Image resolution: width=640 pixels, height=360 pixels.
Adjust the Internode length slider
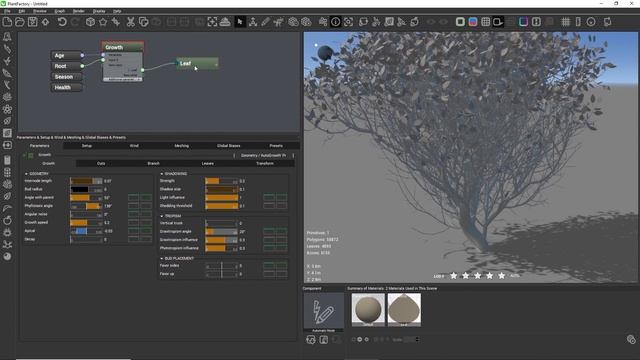(86, 181)
